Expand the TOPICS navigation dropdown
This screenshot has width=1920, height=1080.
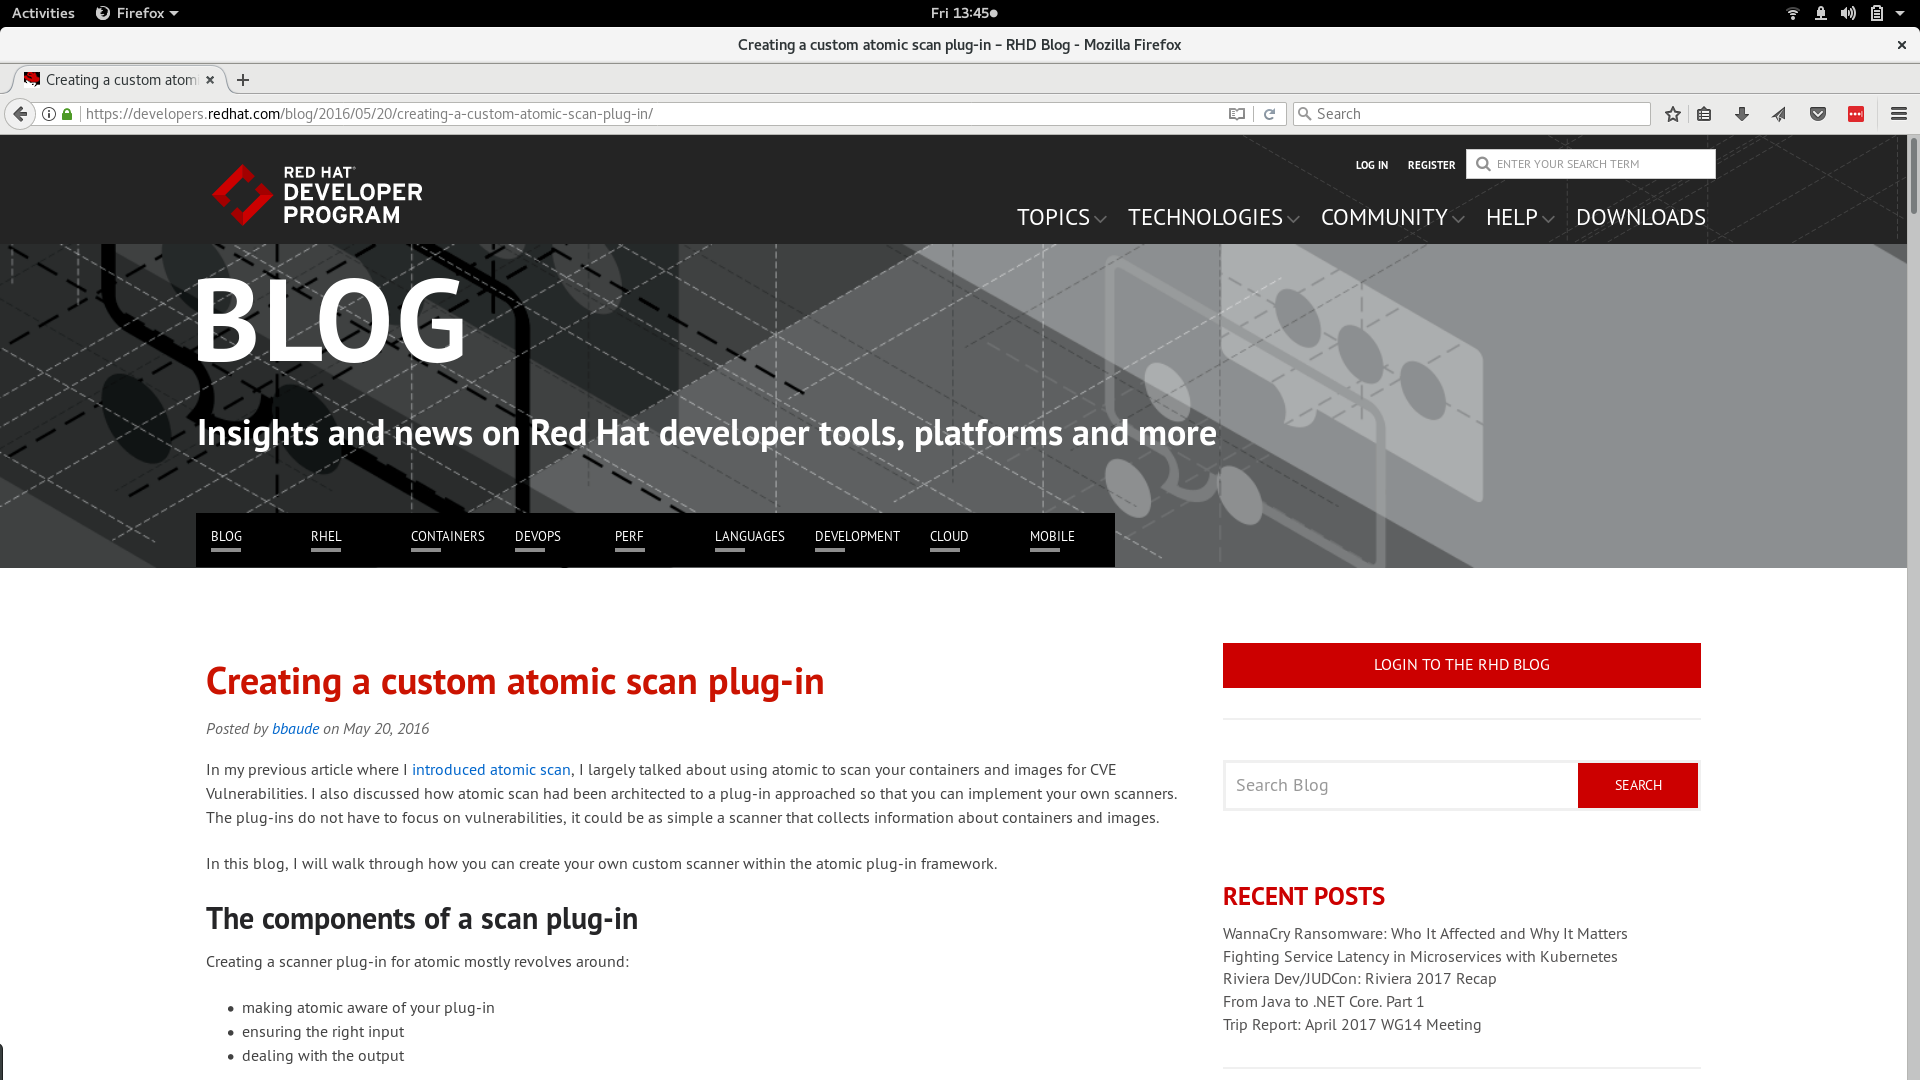[1061, 218]
